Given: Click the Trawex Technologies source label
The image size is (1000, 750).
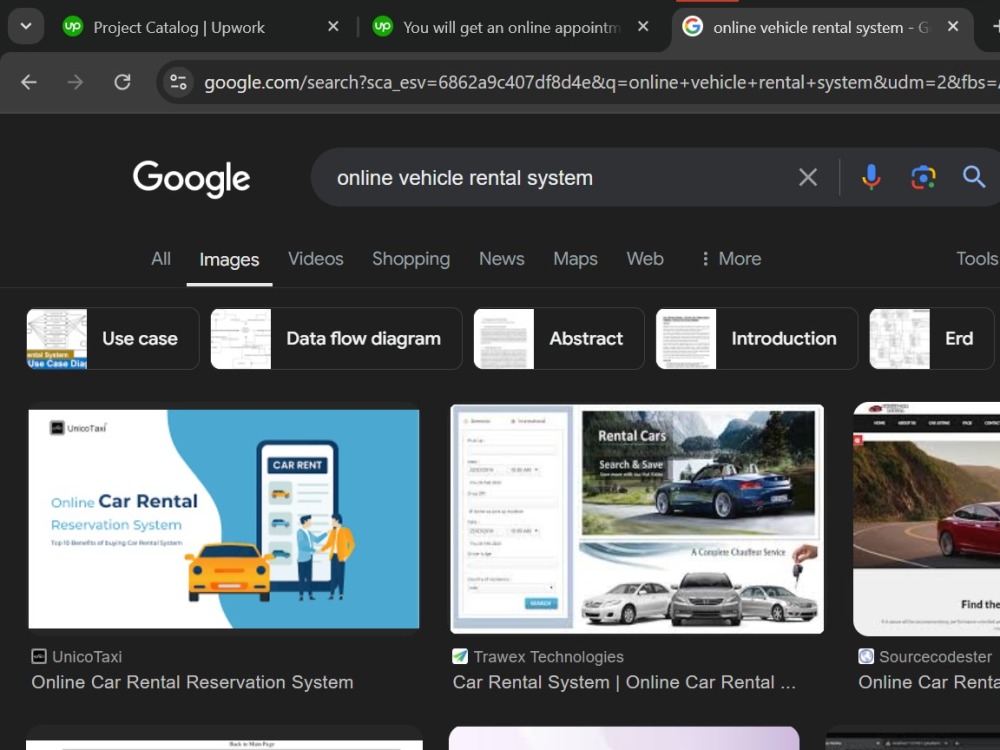Looking at the screenshot, I should click(548, 657).
